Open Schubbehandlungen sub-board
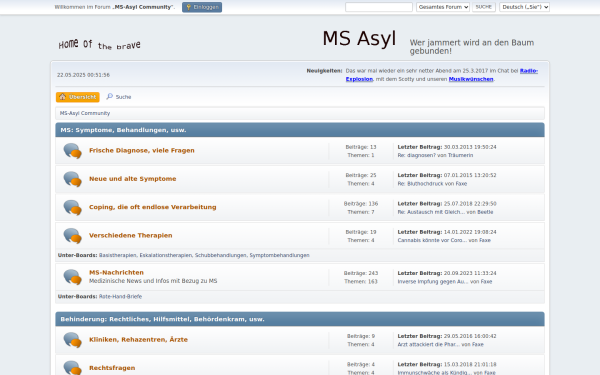The height and width of the screenshot is (375, 600). click(221, 255)
